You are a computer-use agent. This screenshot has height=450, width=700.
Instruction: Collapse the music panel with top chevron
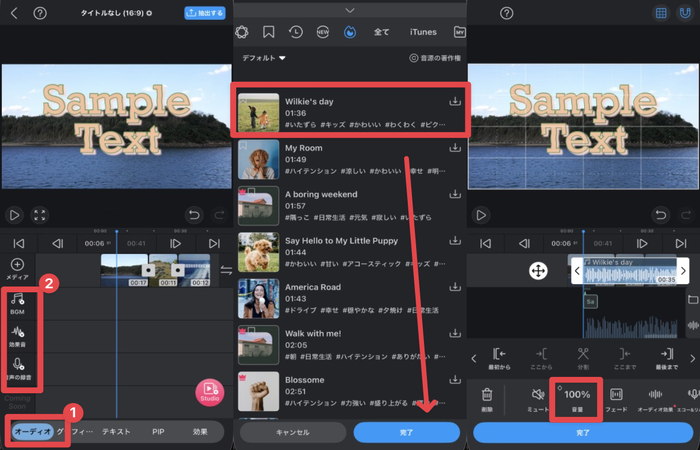[349, 9]
